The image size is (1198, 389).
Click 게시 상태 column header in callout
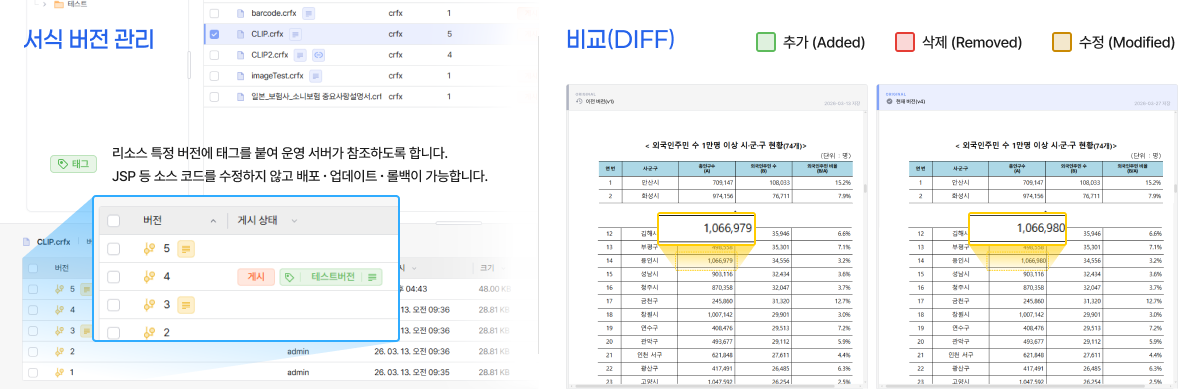(x=257, y=221)
